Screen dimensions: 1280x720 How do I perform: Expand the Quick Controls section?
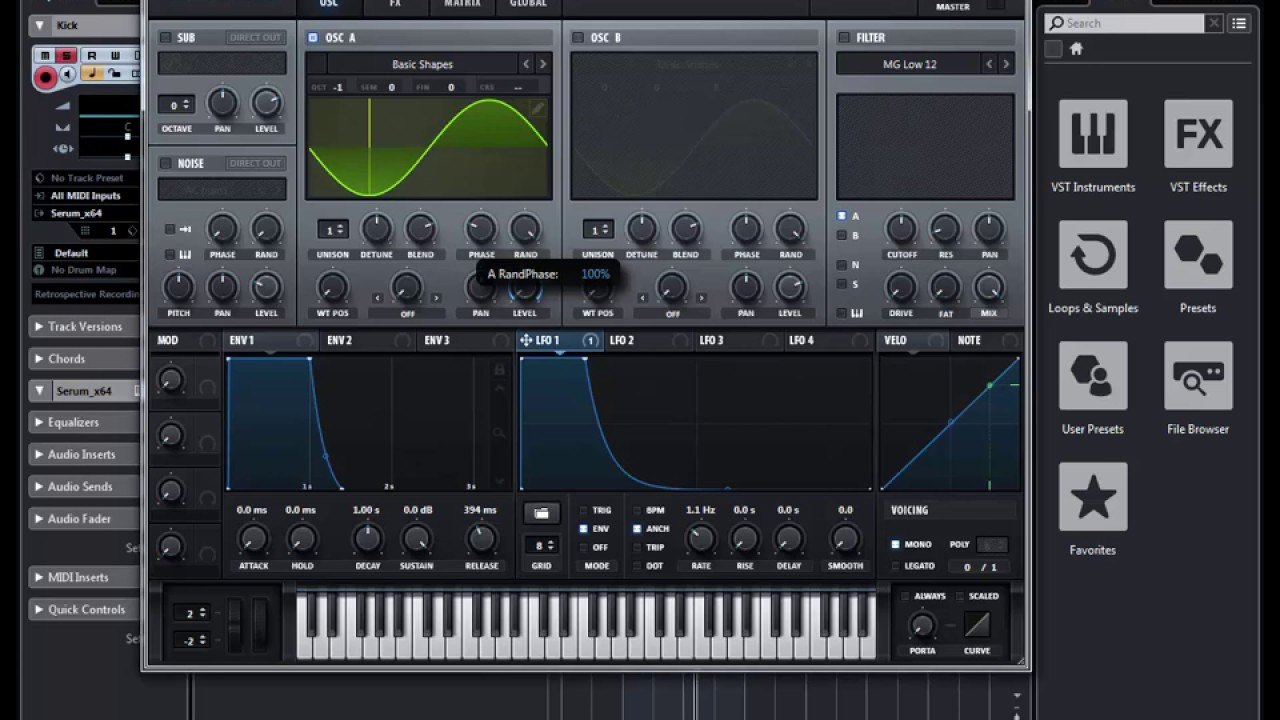[86, 609]
